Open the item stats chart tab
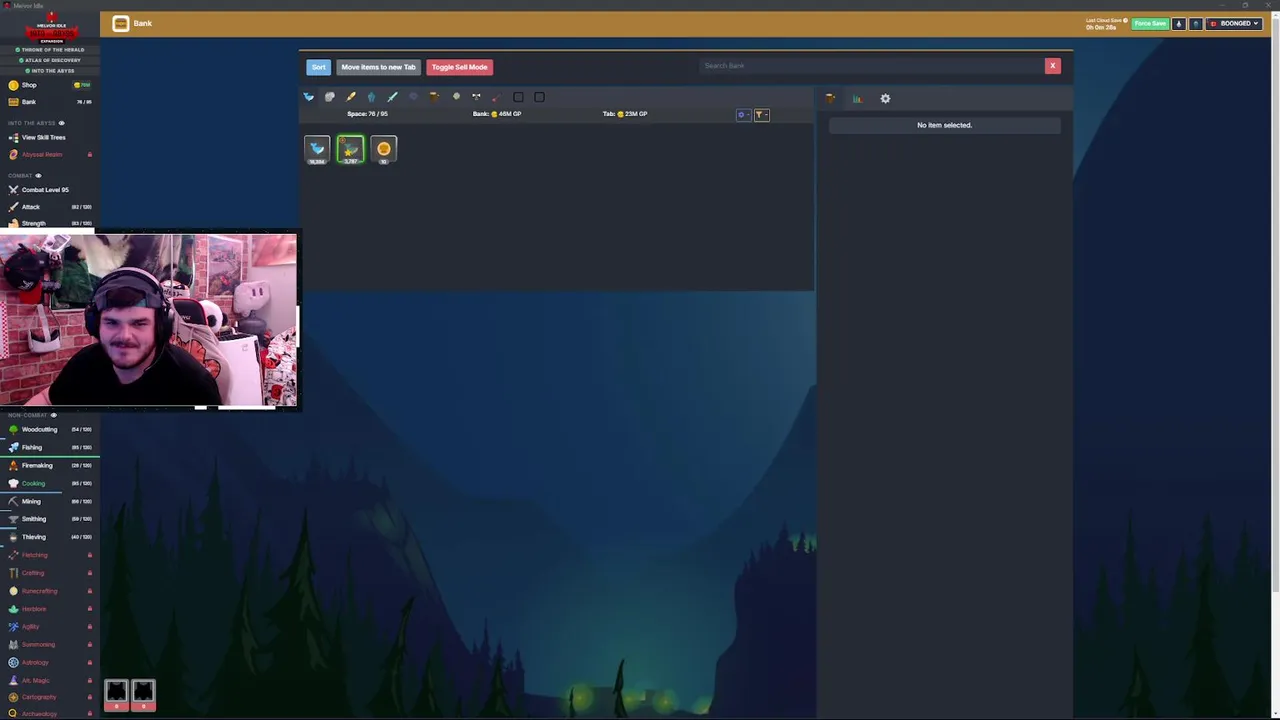This screenshot has width=1280, height=720. [857, 98]
